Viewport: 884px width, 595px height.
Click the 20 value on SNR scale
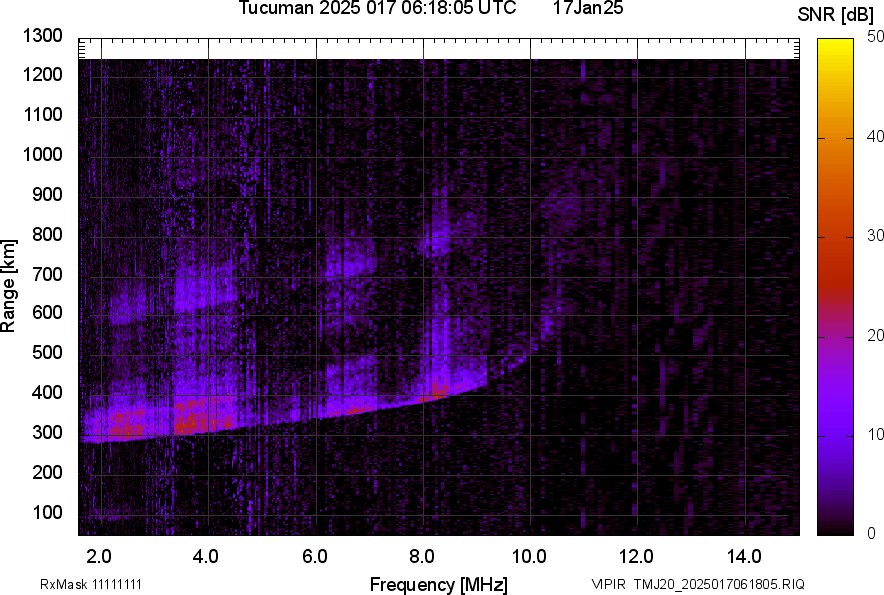(876, 336)
